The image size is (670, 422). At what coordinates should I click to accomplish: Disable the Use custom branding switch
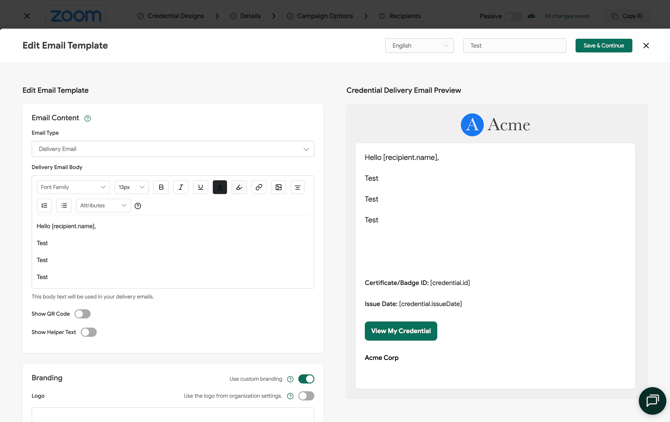pyautogui.click(x=306, y=379)
